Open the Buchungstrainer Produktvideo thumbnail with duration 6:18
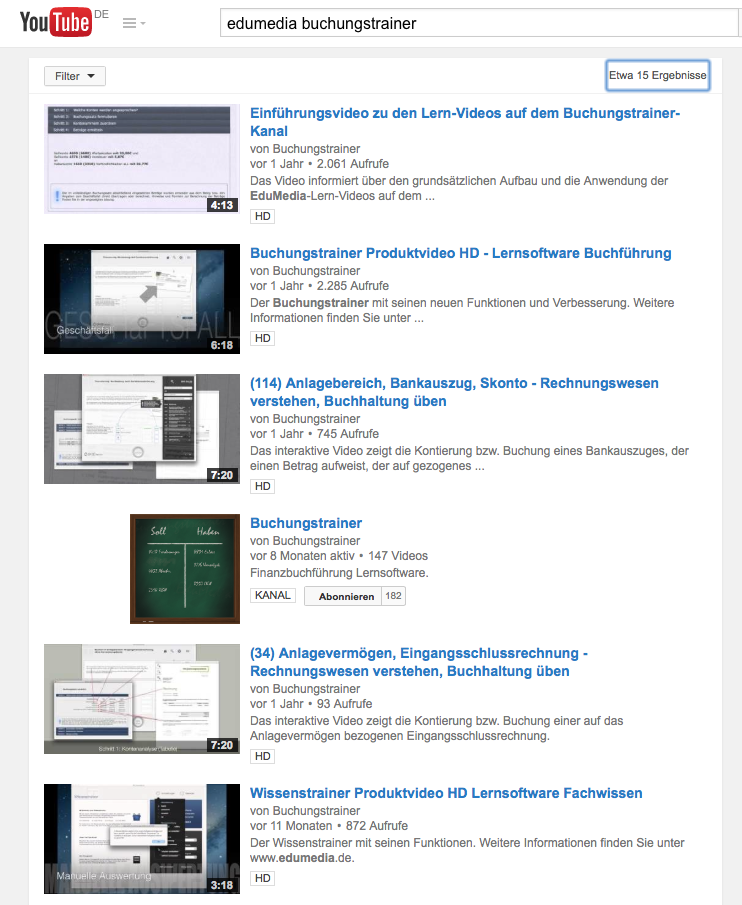This screenshot has width=742, height=905. [142, 299]
